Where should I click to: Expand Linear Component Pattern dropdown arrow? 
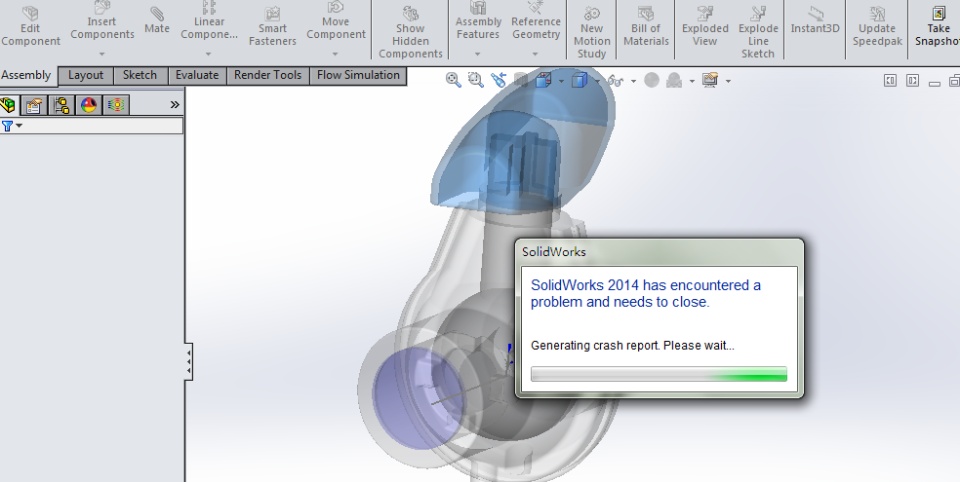[209, 54]
